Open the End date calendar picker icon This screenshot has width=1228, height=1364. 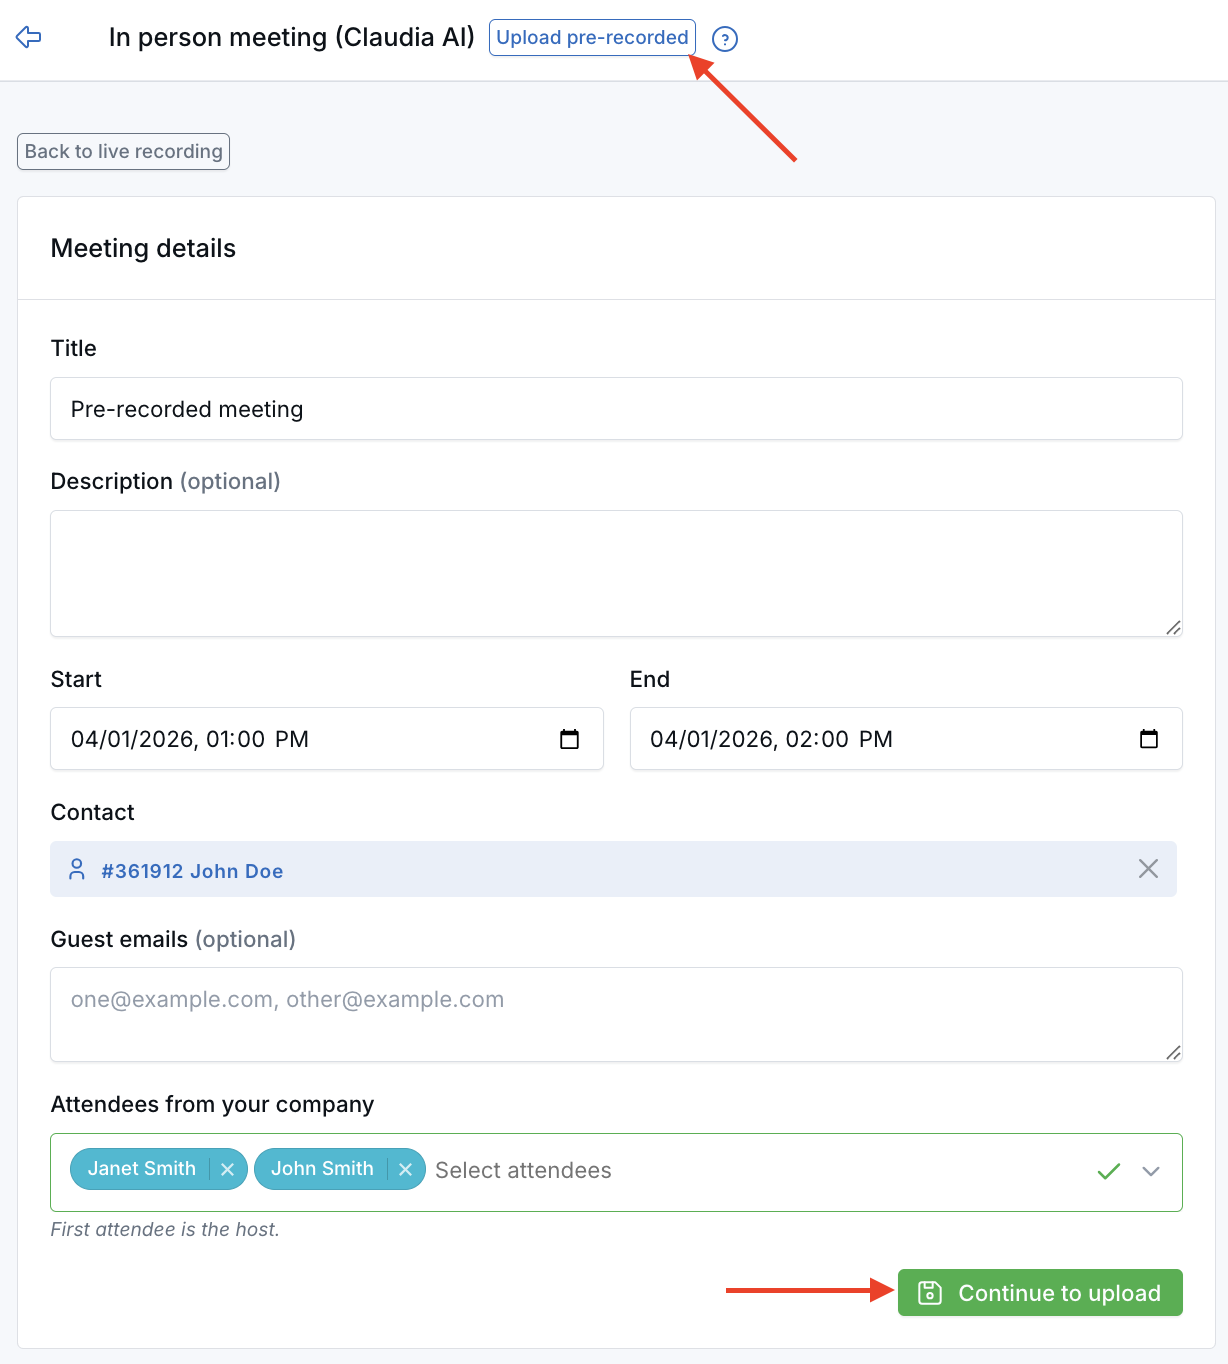pyautogui.click(x=1149, y=739)
